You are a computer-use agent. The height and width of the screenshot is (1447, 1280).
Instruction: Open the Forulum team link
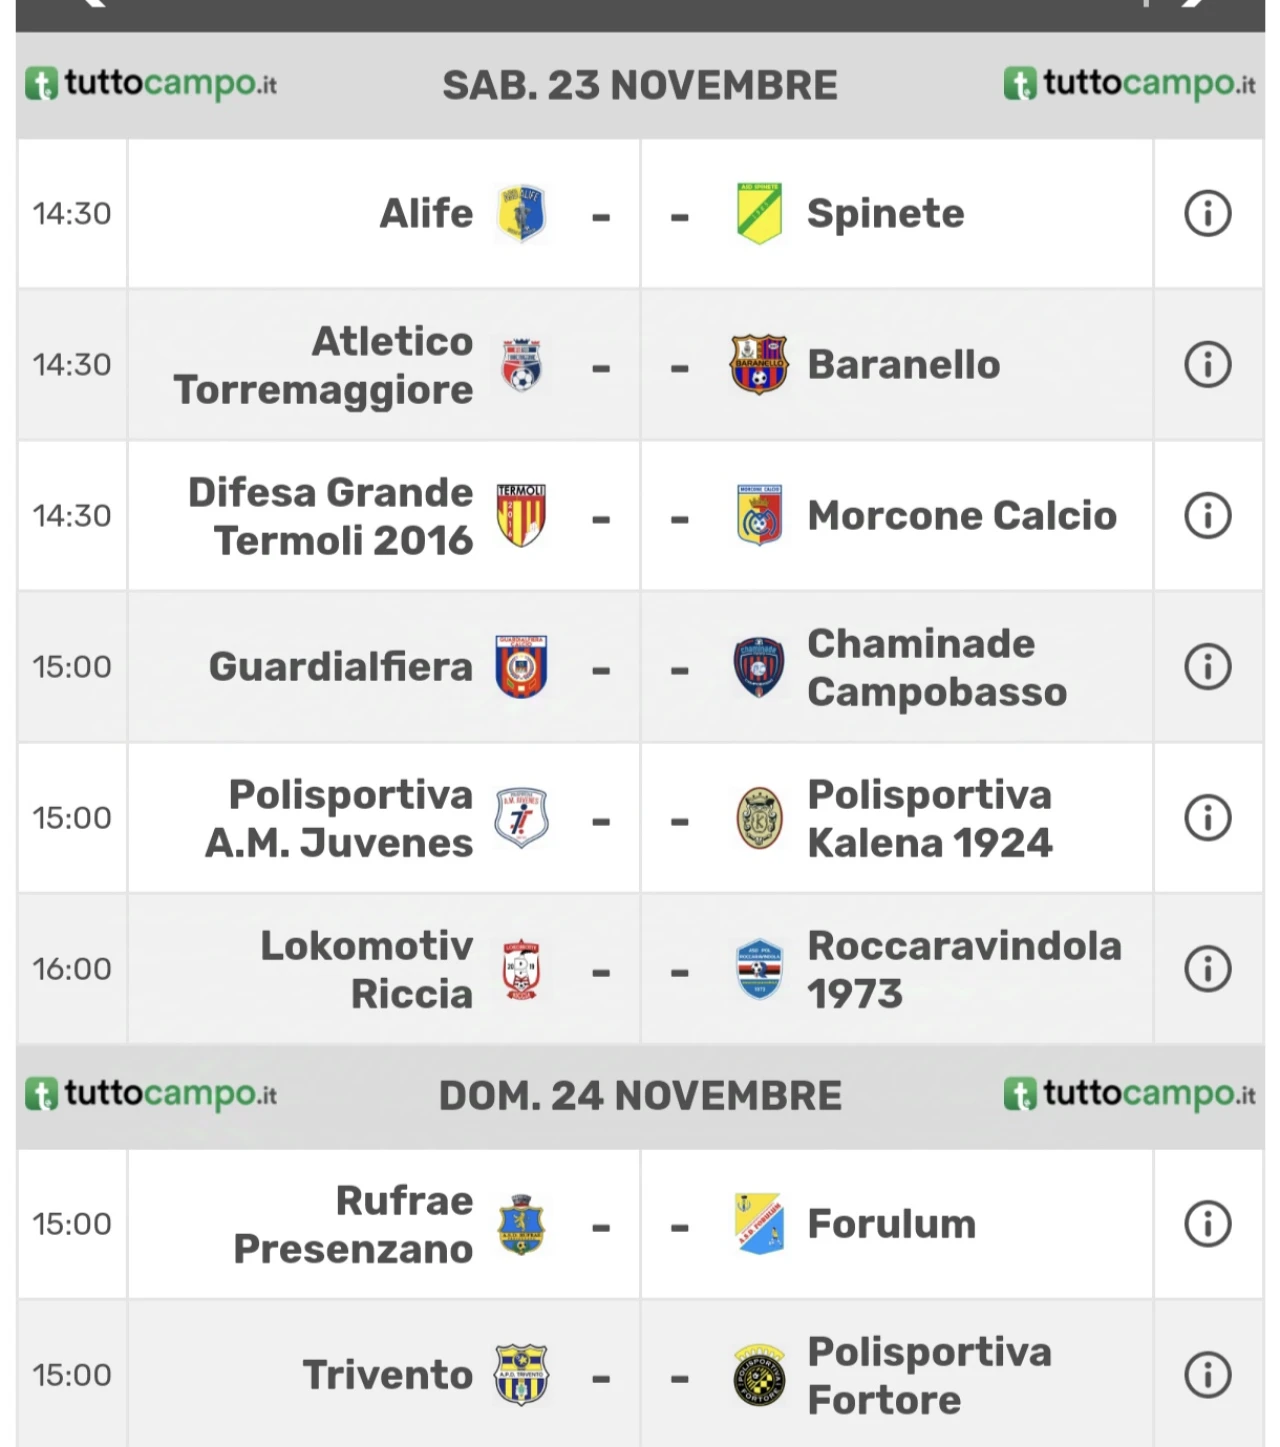click(x=891, y=1224)
